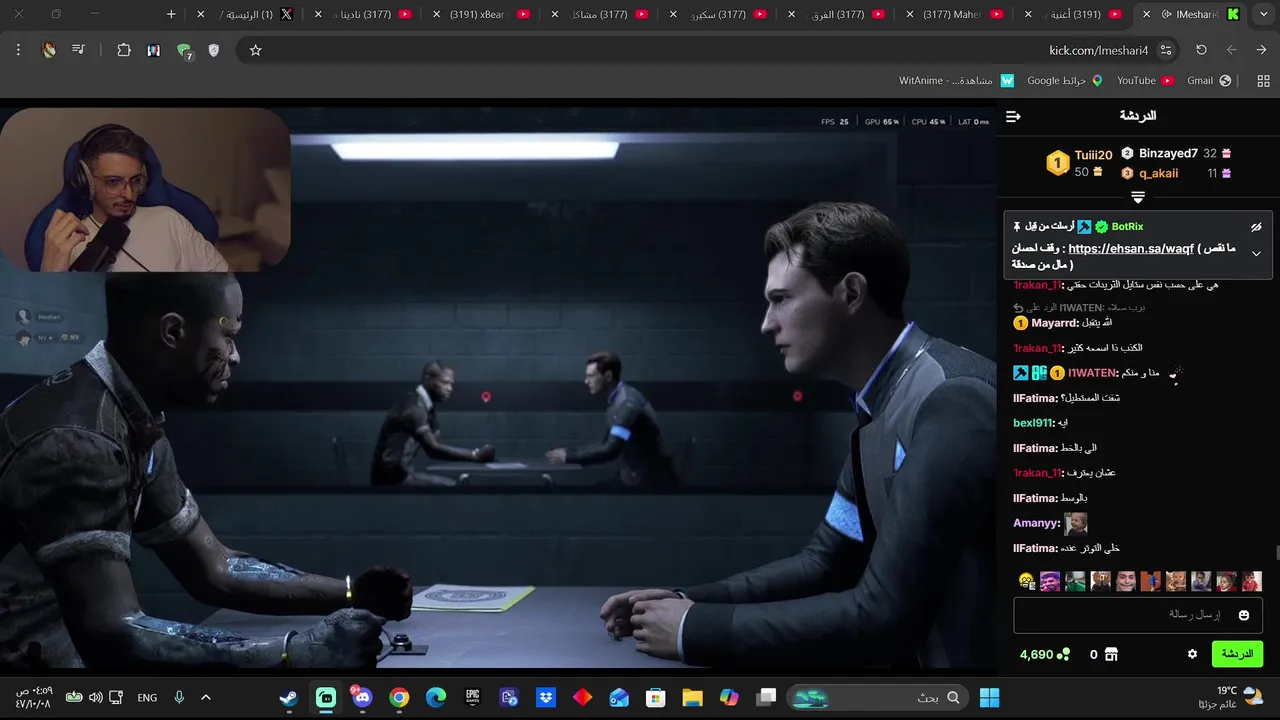
Task: Open Dropbox from the taskbar
Action: point(546,697)
